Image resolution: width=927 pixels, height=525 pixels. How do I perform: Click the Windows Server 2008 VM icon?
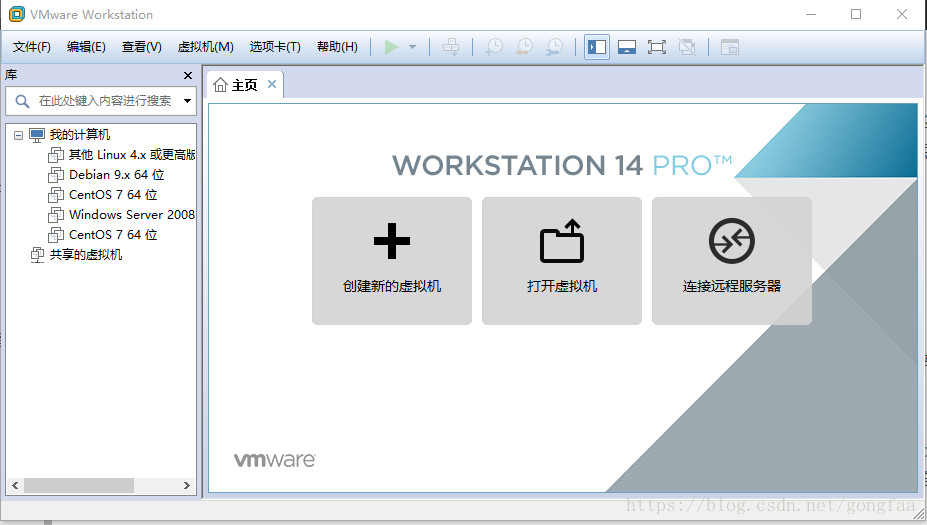(x=56, y=215)
